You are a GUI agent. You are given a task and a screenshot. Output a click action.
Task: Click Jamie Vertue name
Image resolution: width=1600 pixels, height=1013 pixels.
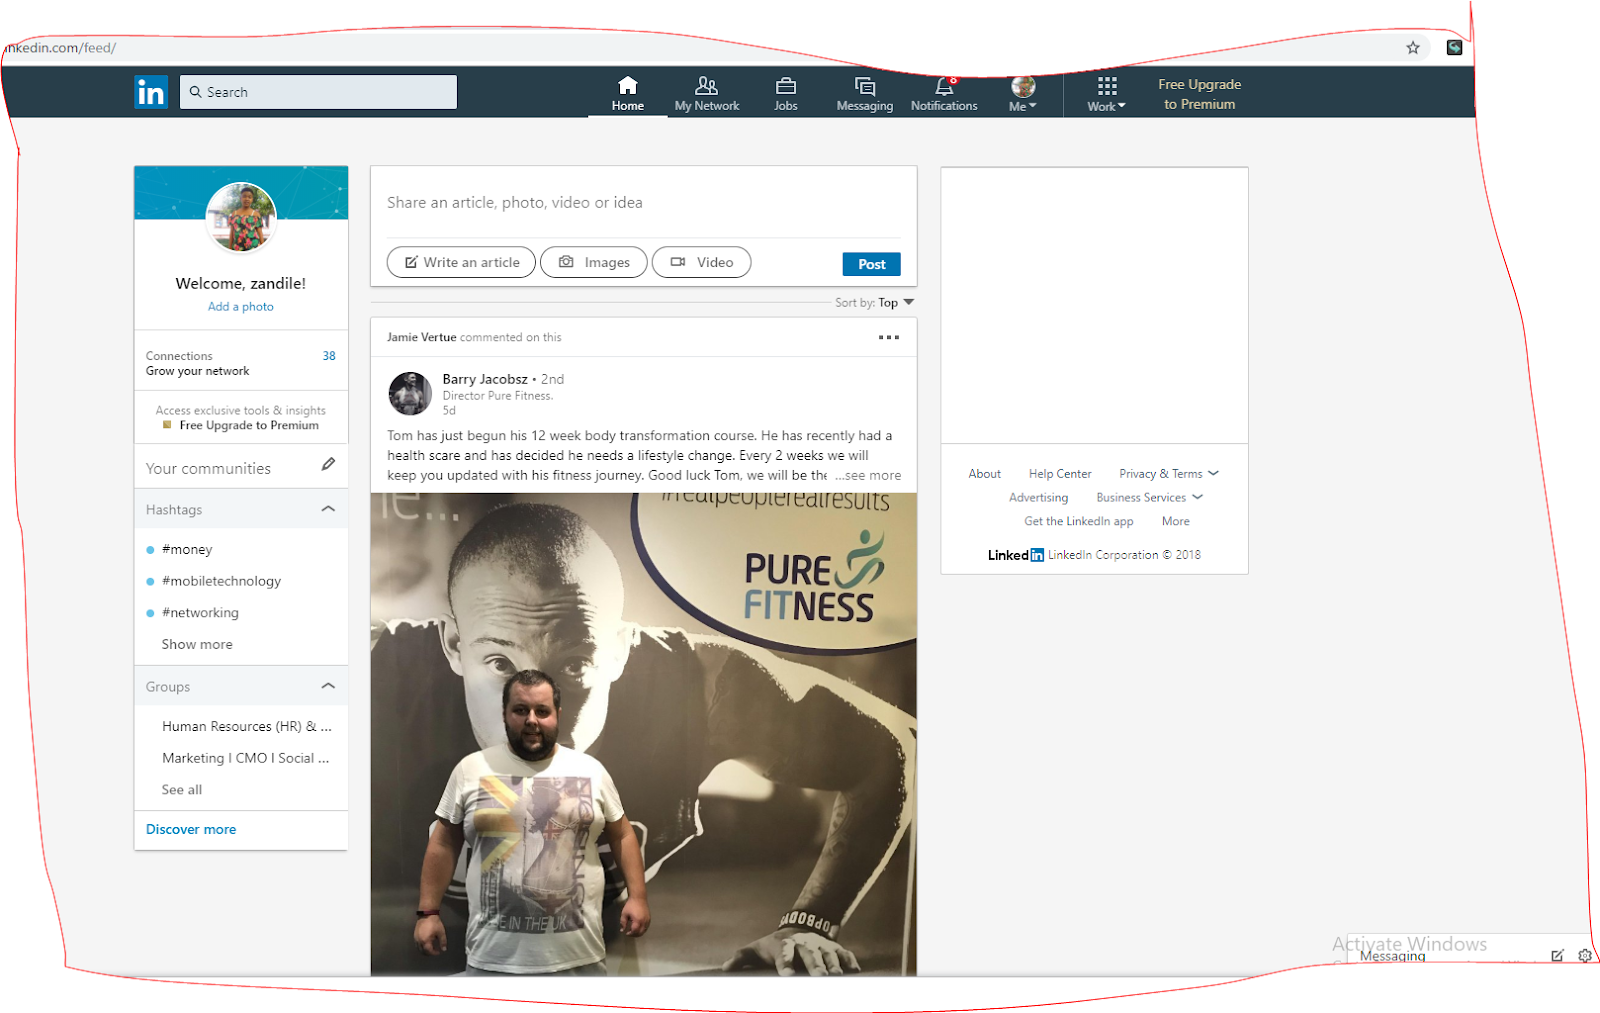[x=421, y=338]
